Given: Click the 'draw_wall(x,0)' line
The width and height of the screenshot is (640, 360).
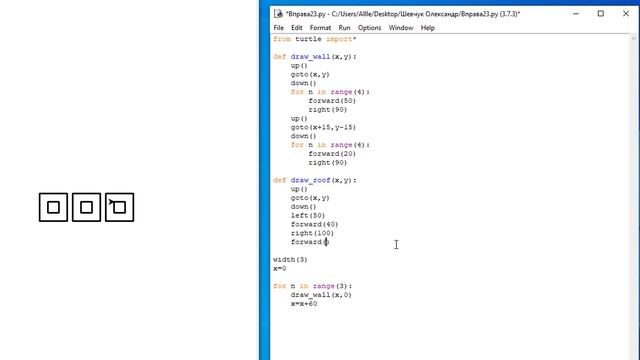Looking at the screenshot, I should click(x=321, y=295).
